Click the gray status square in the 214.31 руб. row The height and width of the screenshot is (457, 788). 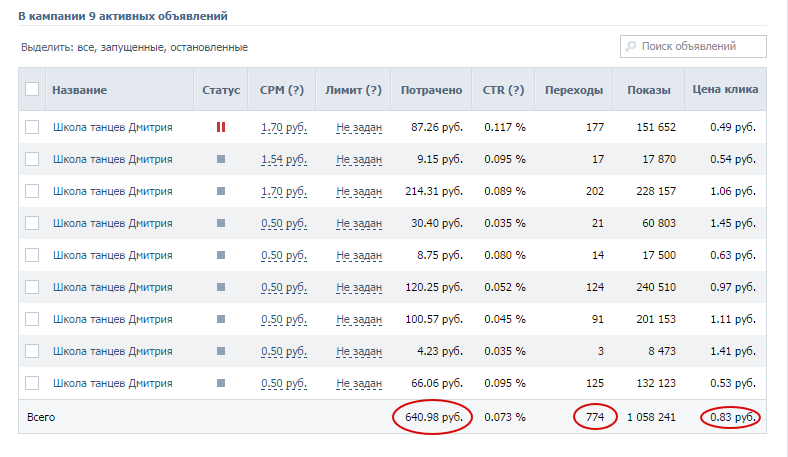pos(221,191)
